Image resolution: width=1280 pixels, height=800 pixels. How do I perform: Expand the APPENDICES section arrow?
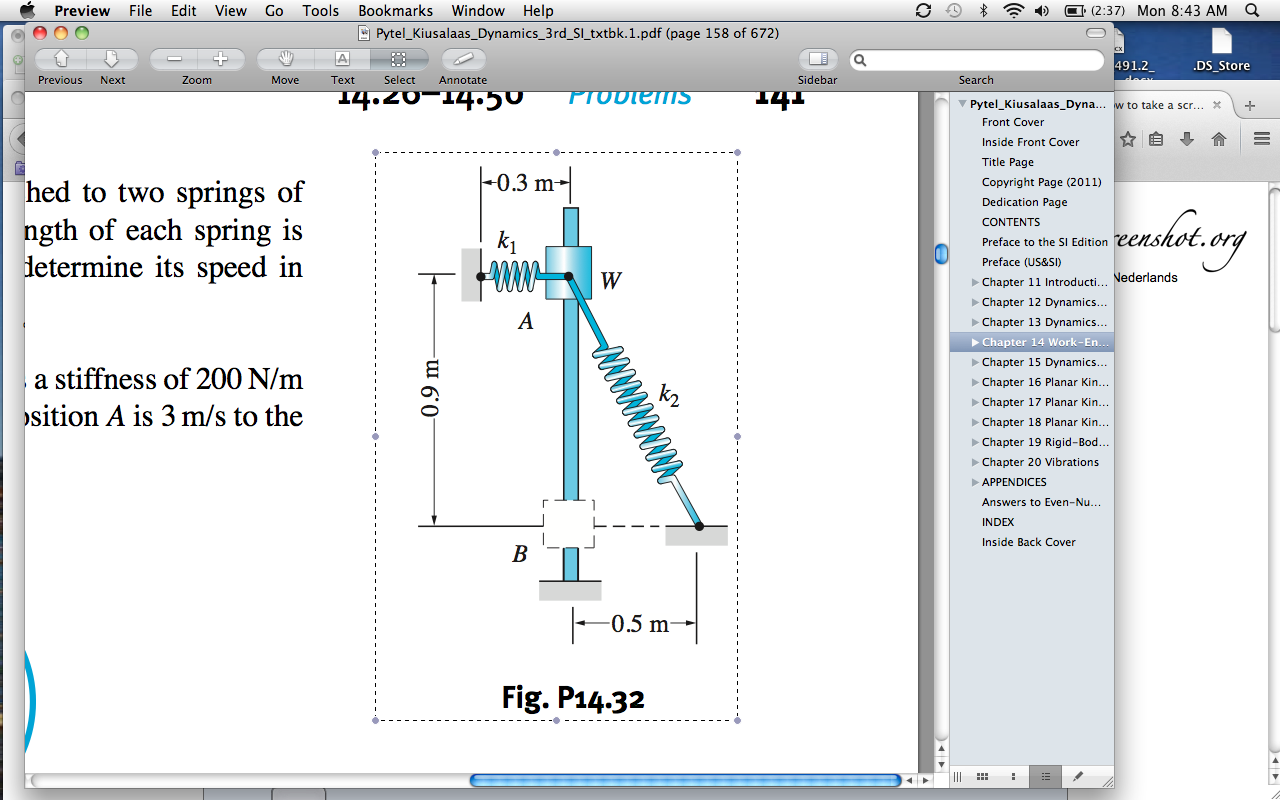point(975,482)
